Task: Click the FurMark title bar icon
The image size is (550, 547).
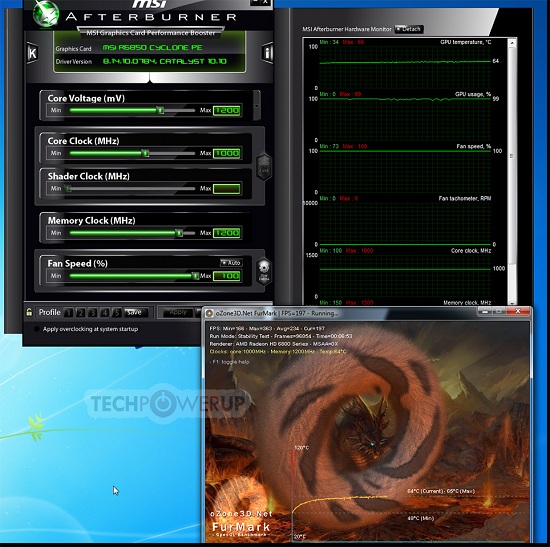Action: pos(209,313)
